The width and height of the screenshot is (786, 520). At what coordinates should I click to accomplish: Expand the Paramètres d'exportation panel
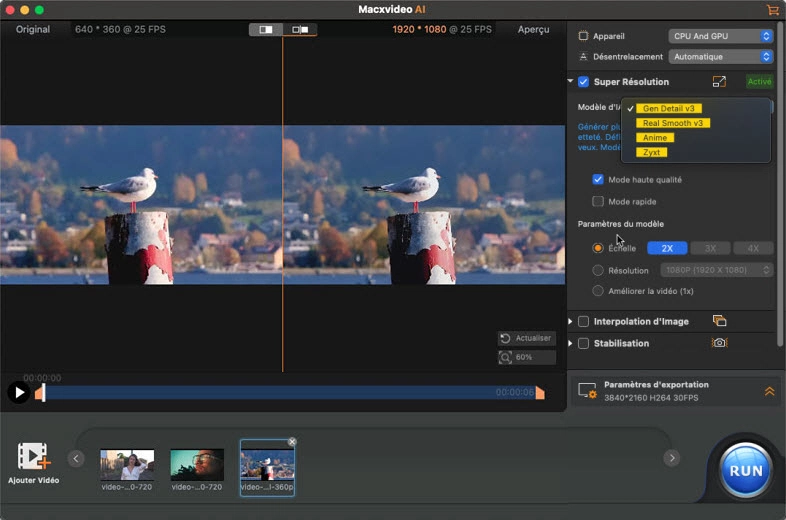point(769,391)
